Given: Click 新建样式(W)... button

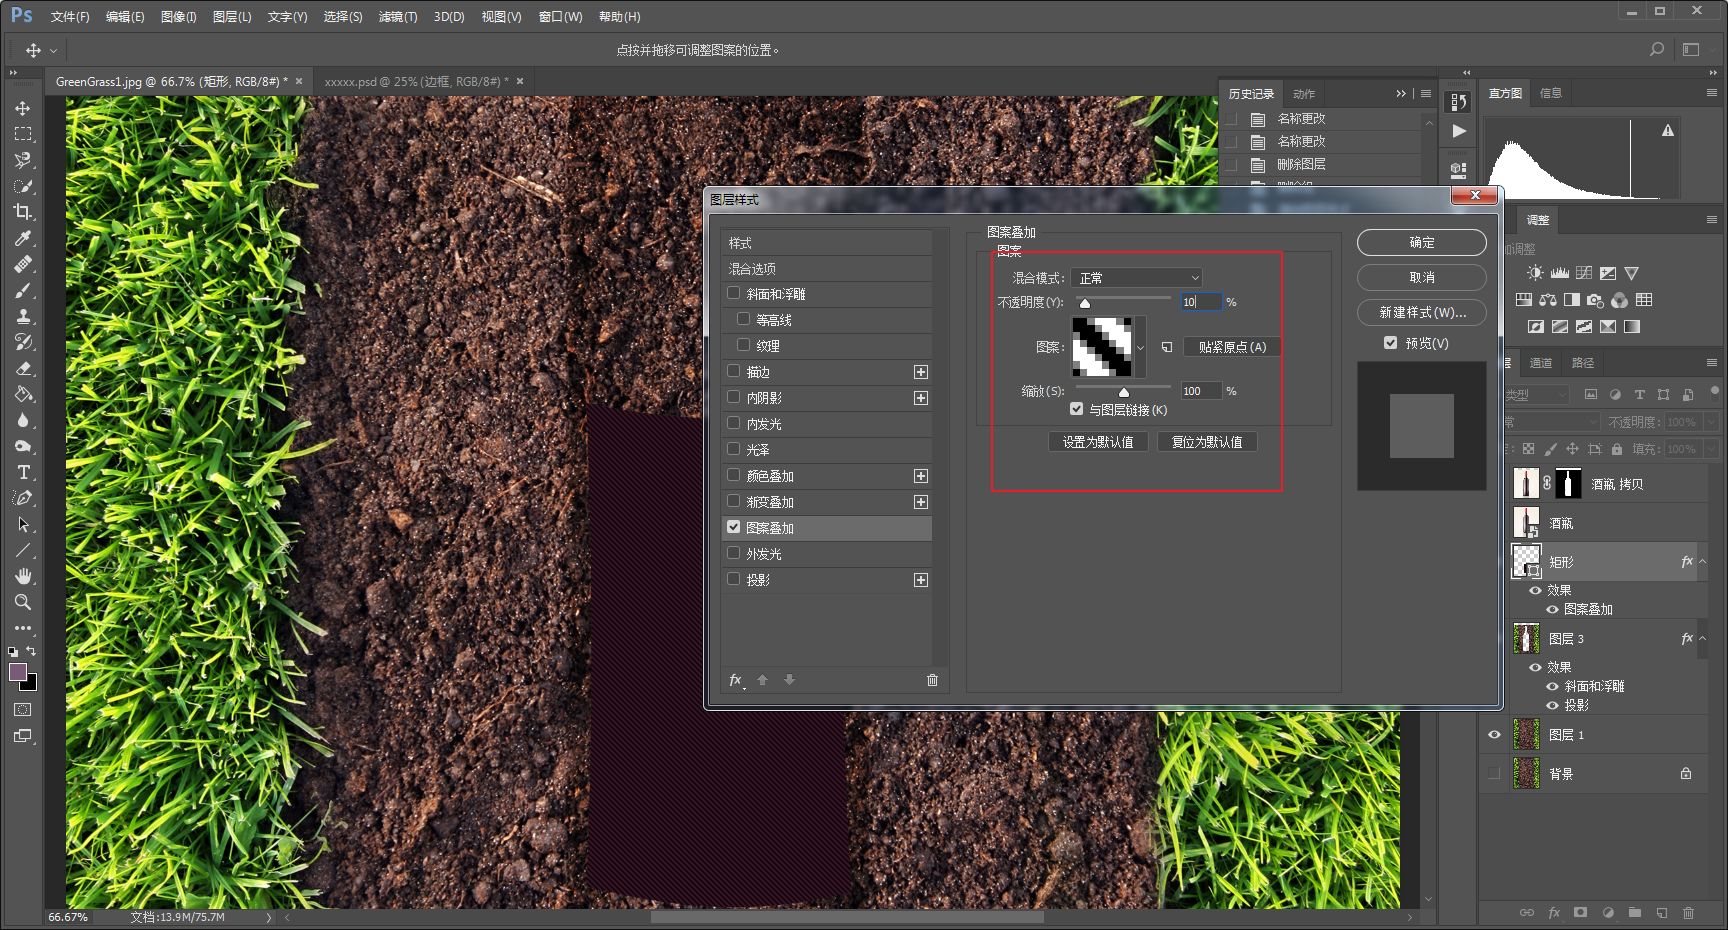Looking at the screenshot, I should (1421, 312).
